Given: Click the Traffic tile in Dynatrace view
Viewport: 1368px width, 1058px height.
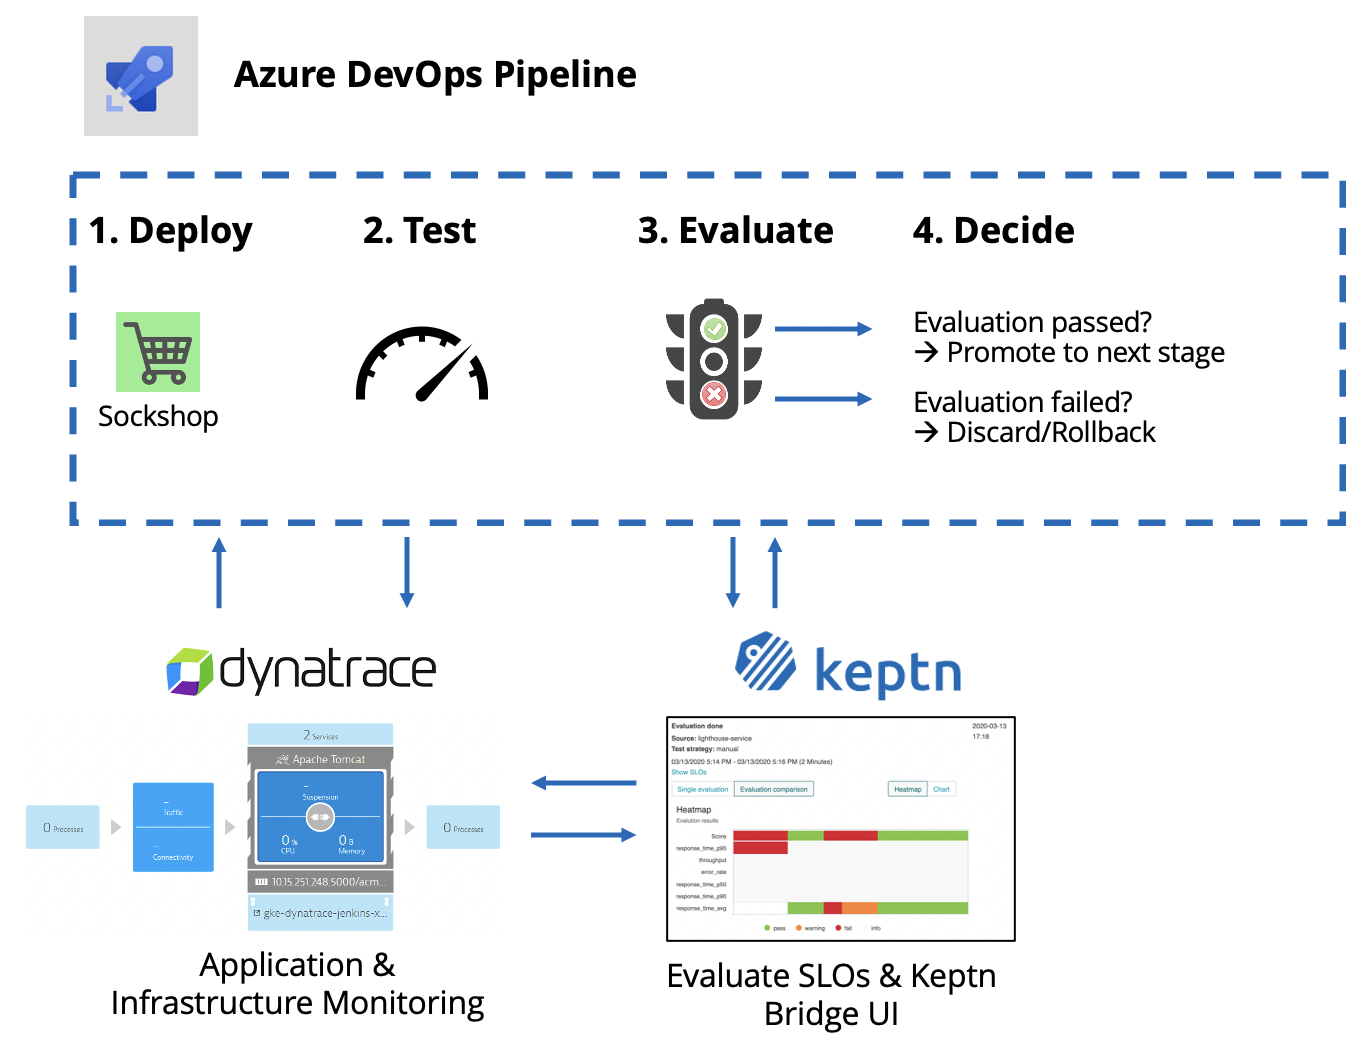Looking at the screenshot, I should point(173,806).
